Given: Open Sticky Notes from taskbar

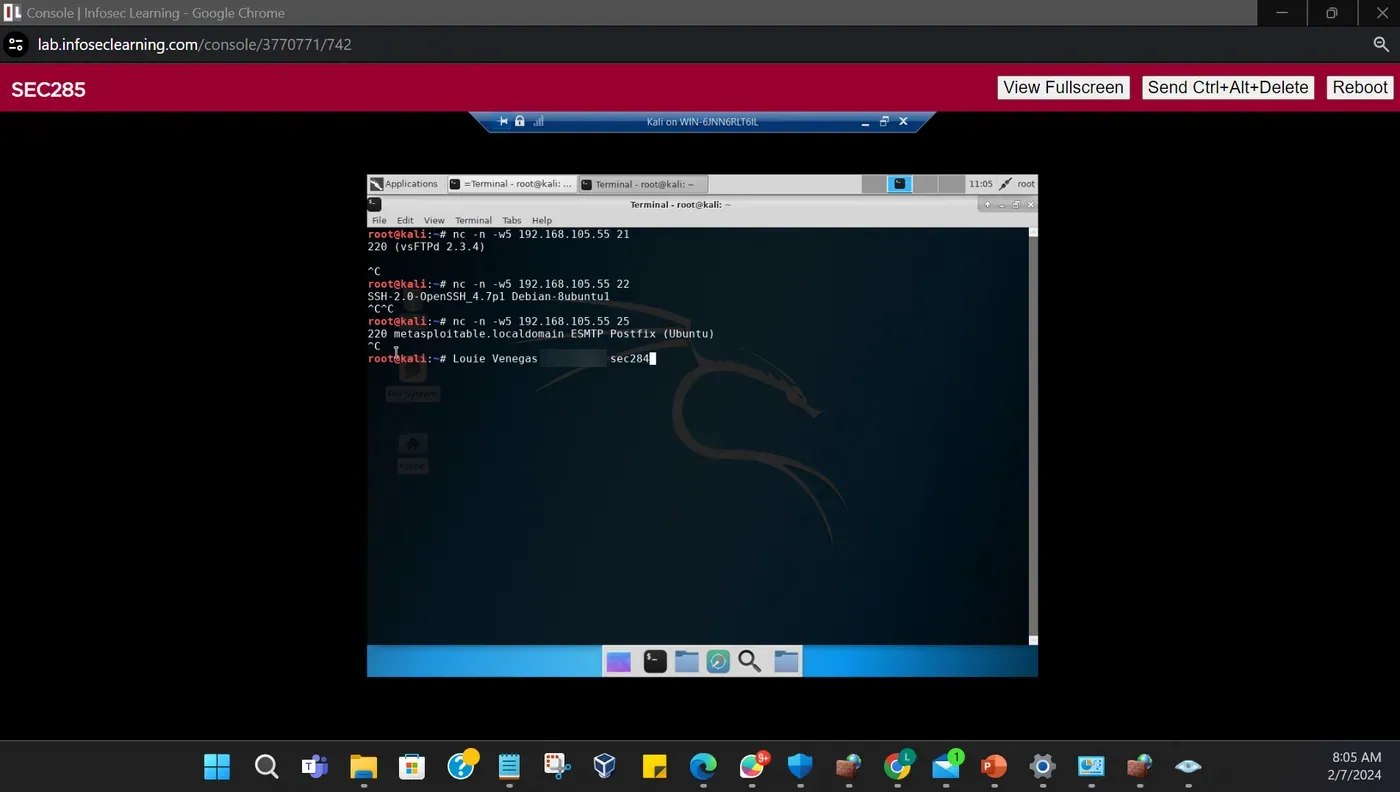Looking at the screenshot, I should click(654, 767).
